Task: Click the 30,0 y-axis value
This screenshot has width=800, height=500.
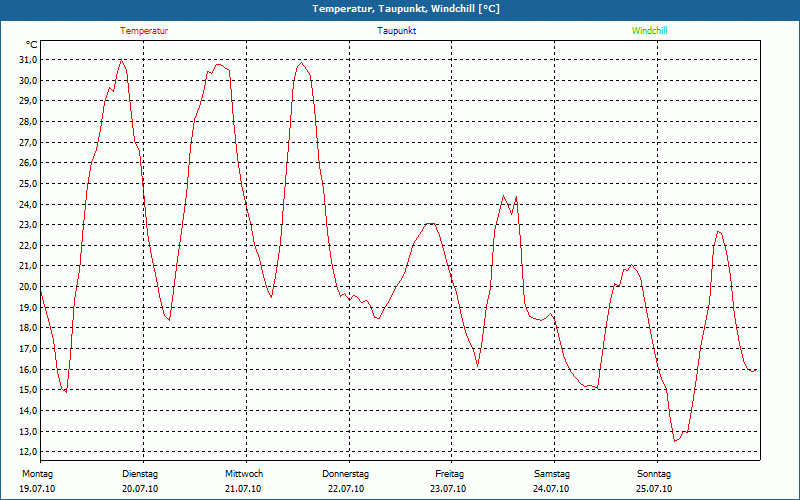Action: click(x=28, y=81)
